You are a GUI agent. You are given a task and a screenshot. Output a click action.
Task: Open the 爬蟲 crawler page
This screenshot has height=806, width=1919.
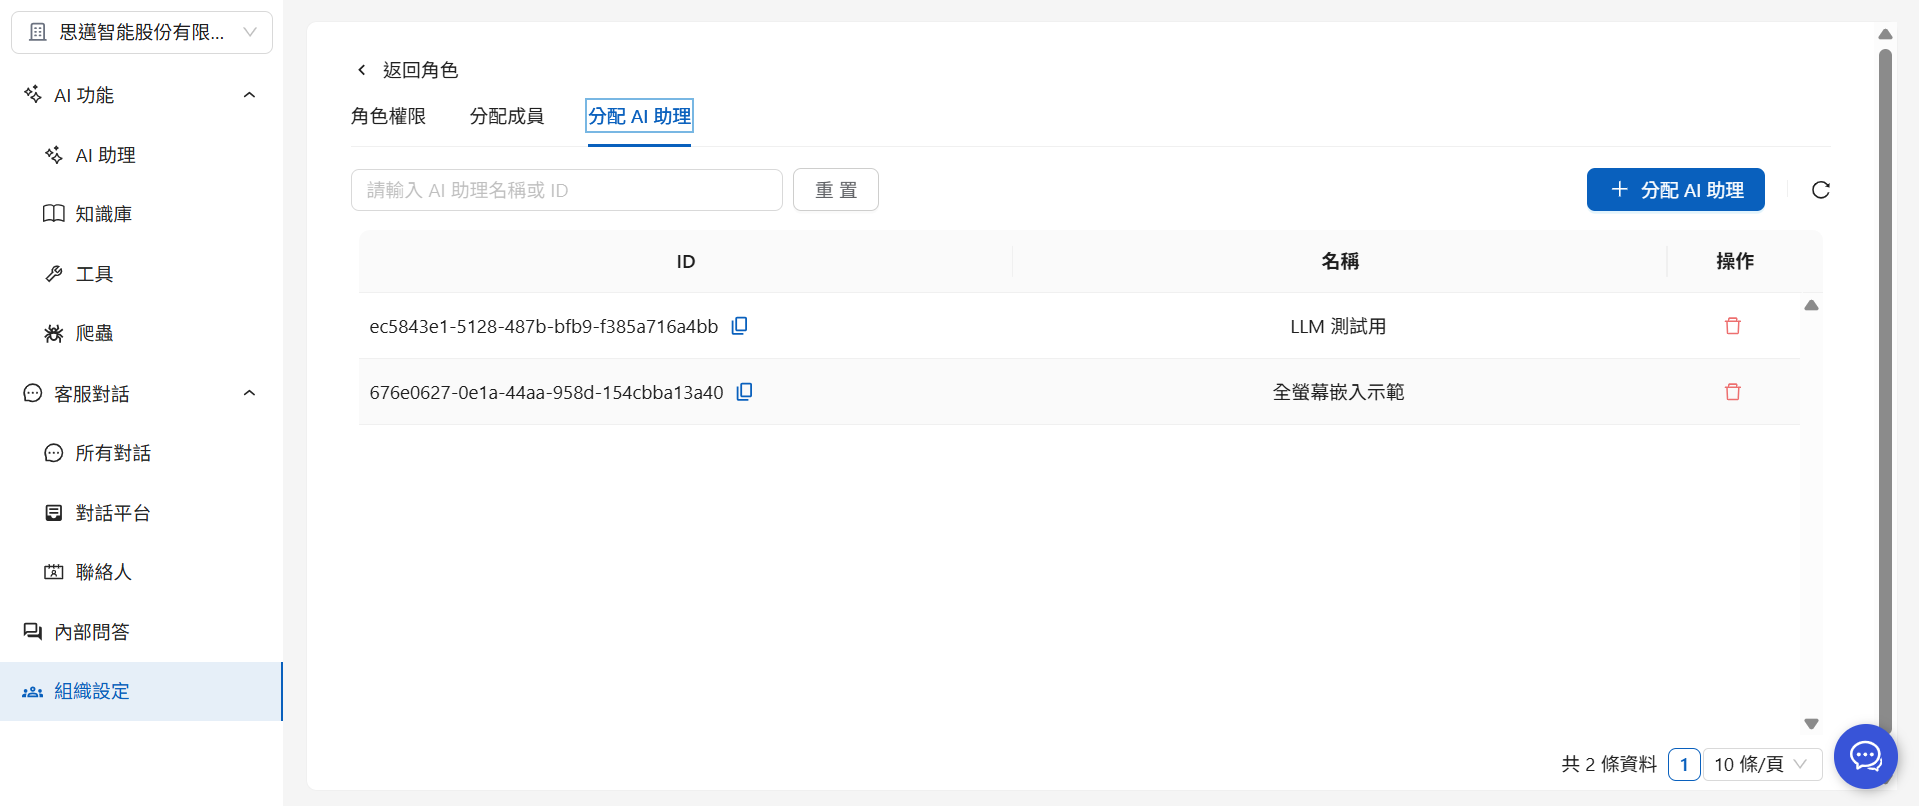[x=94, y=333]
